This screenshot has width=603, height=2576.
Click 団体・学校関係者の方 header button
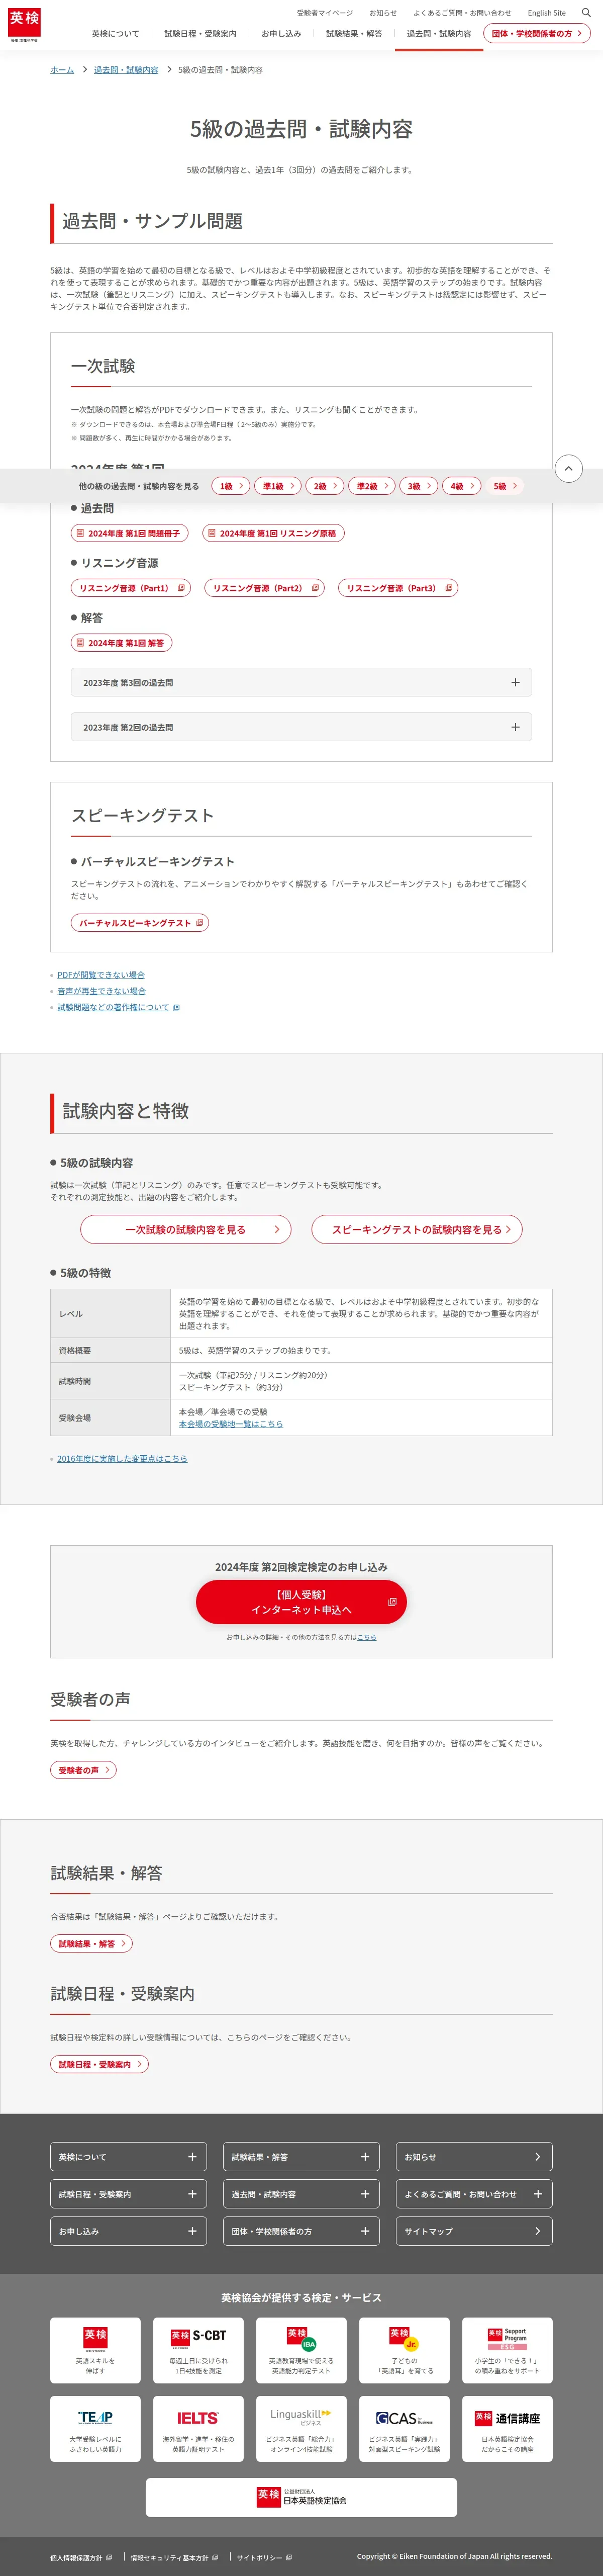point(537,34)
